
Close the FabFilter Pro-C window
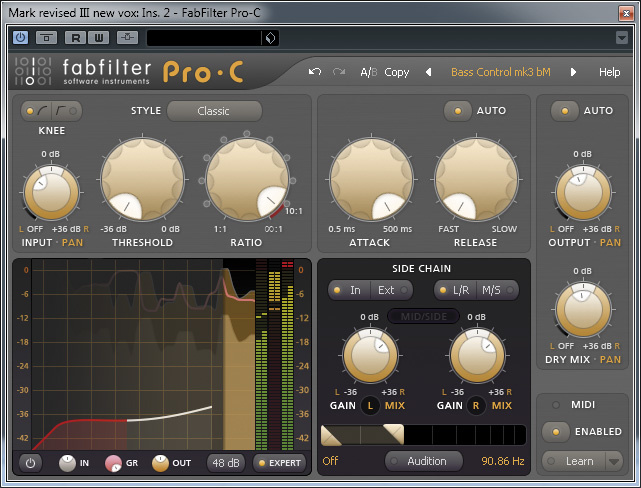point(626,13)
